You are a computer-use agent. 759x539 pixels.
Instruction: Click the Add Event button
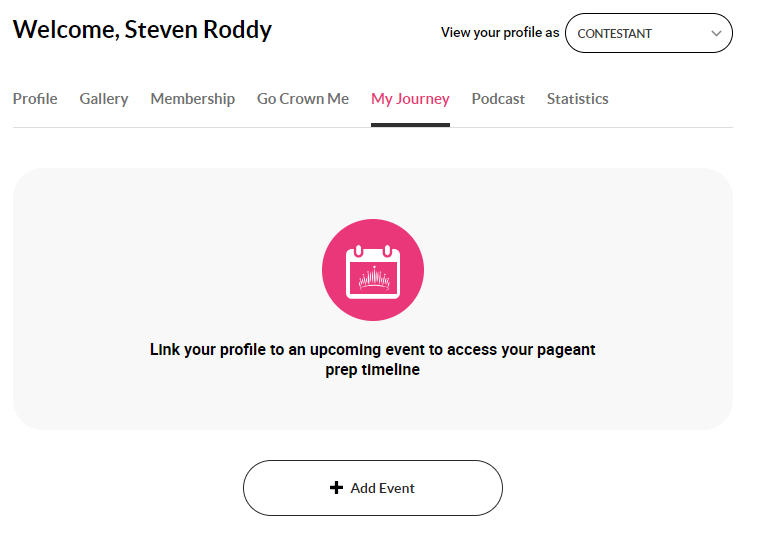click(x=373, y=488)
